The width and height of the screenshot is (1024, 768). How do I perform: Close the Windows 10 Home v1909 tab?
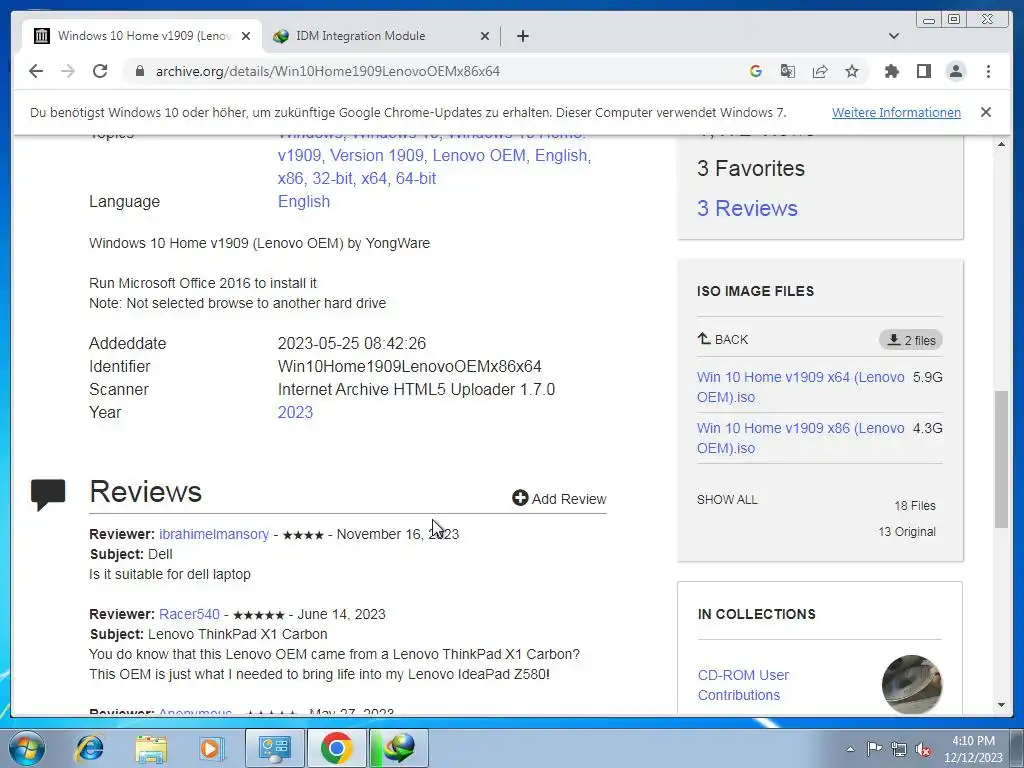tap(246, 36)
